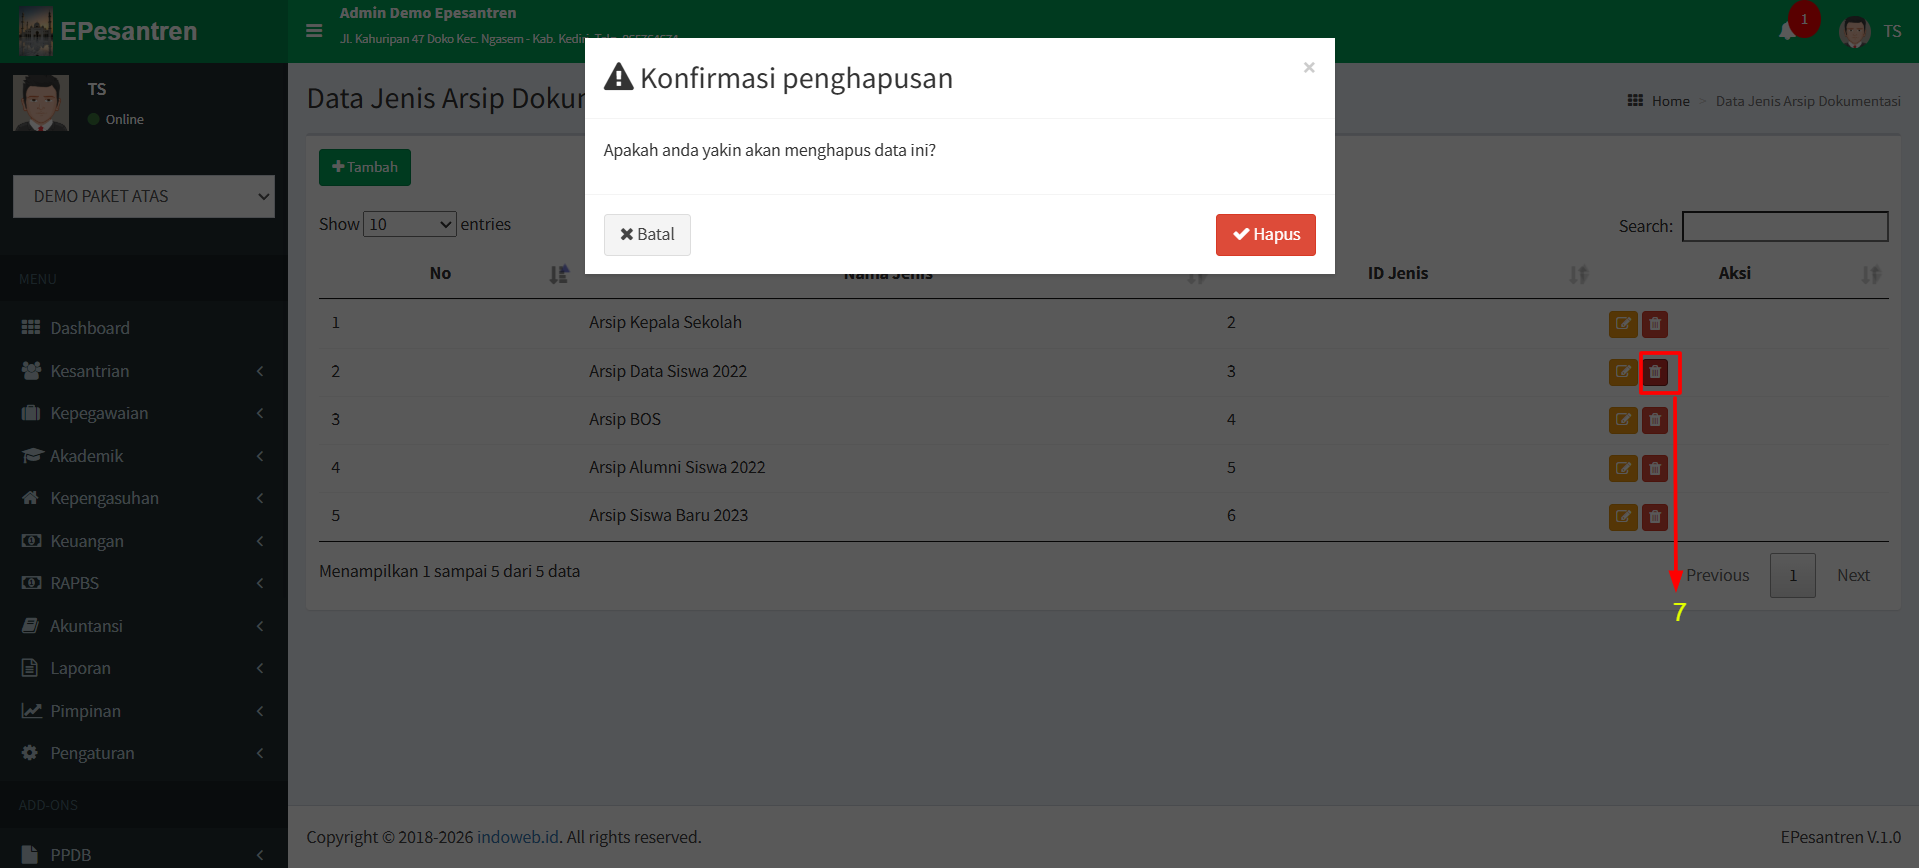Open the TS user avatar in header
The height and width of the screenshot is (868, 1919).
coord(1855,31)
